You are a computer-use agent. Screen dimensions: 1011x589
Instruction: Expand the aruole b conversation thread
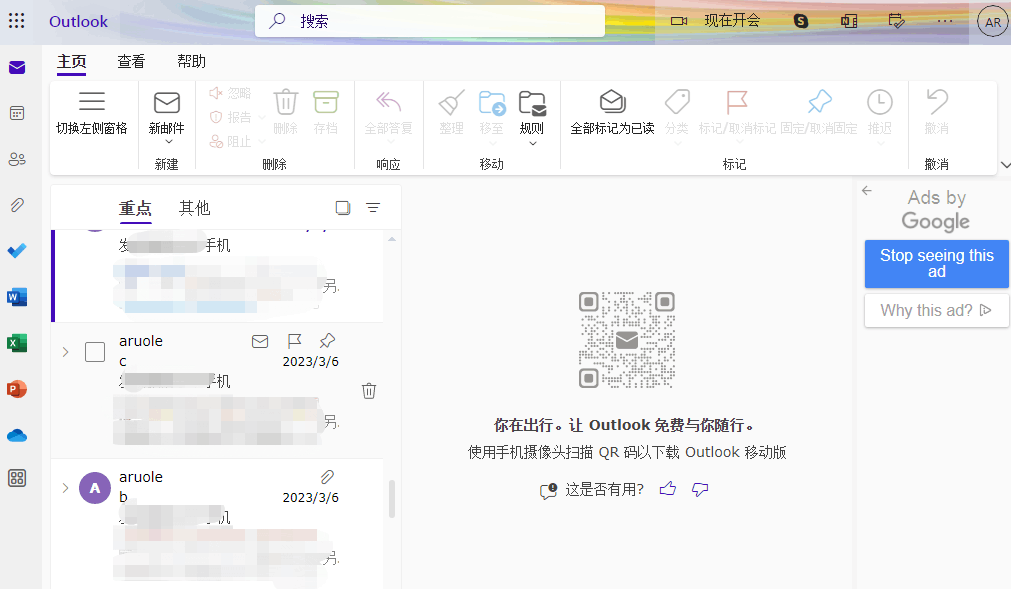[x=65, y=488]
